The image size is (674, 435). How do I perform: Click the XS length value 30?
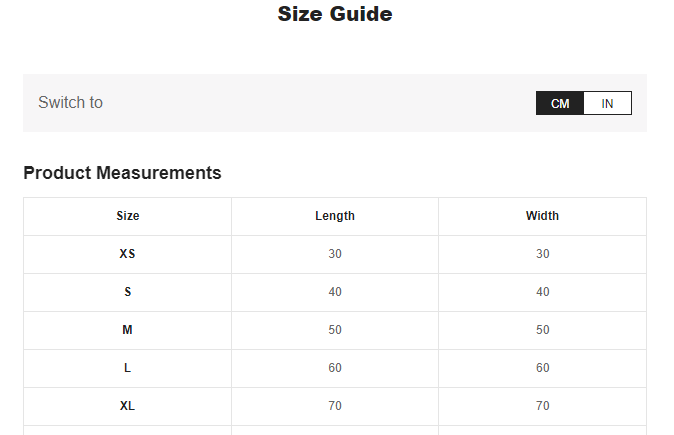[x=335, y=254]
